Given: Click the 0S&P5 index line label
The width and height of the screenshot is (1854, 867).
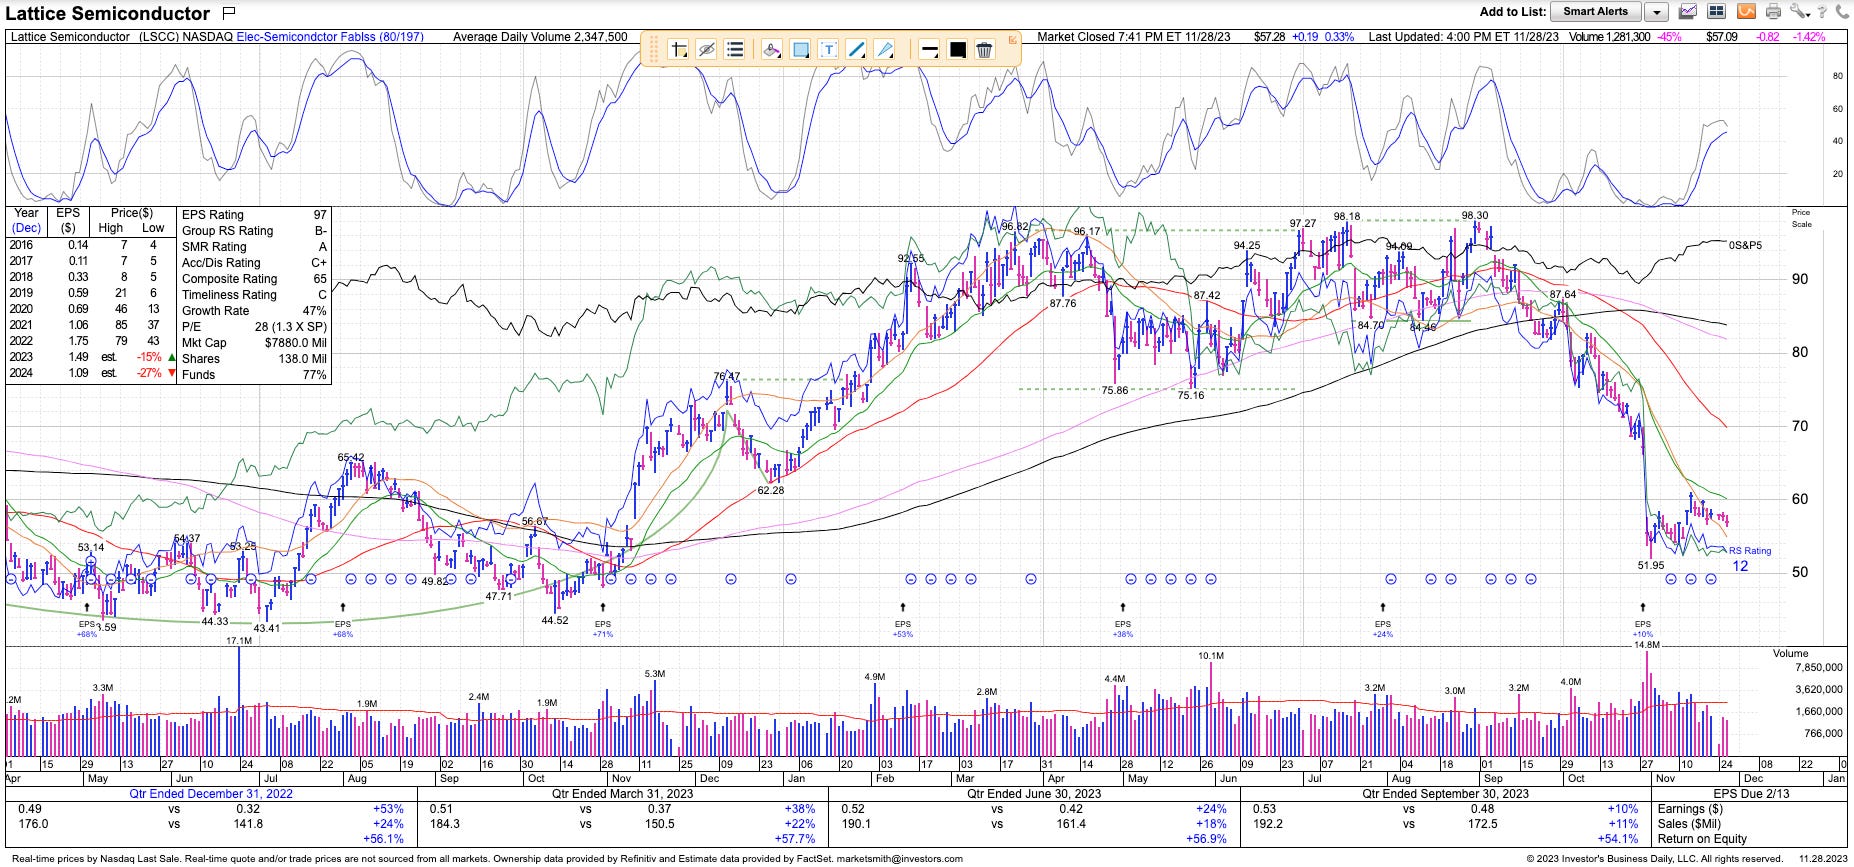Looking at the screenshot, I should (1745, 245).
